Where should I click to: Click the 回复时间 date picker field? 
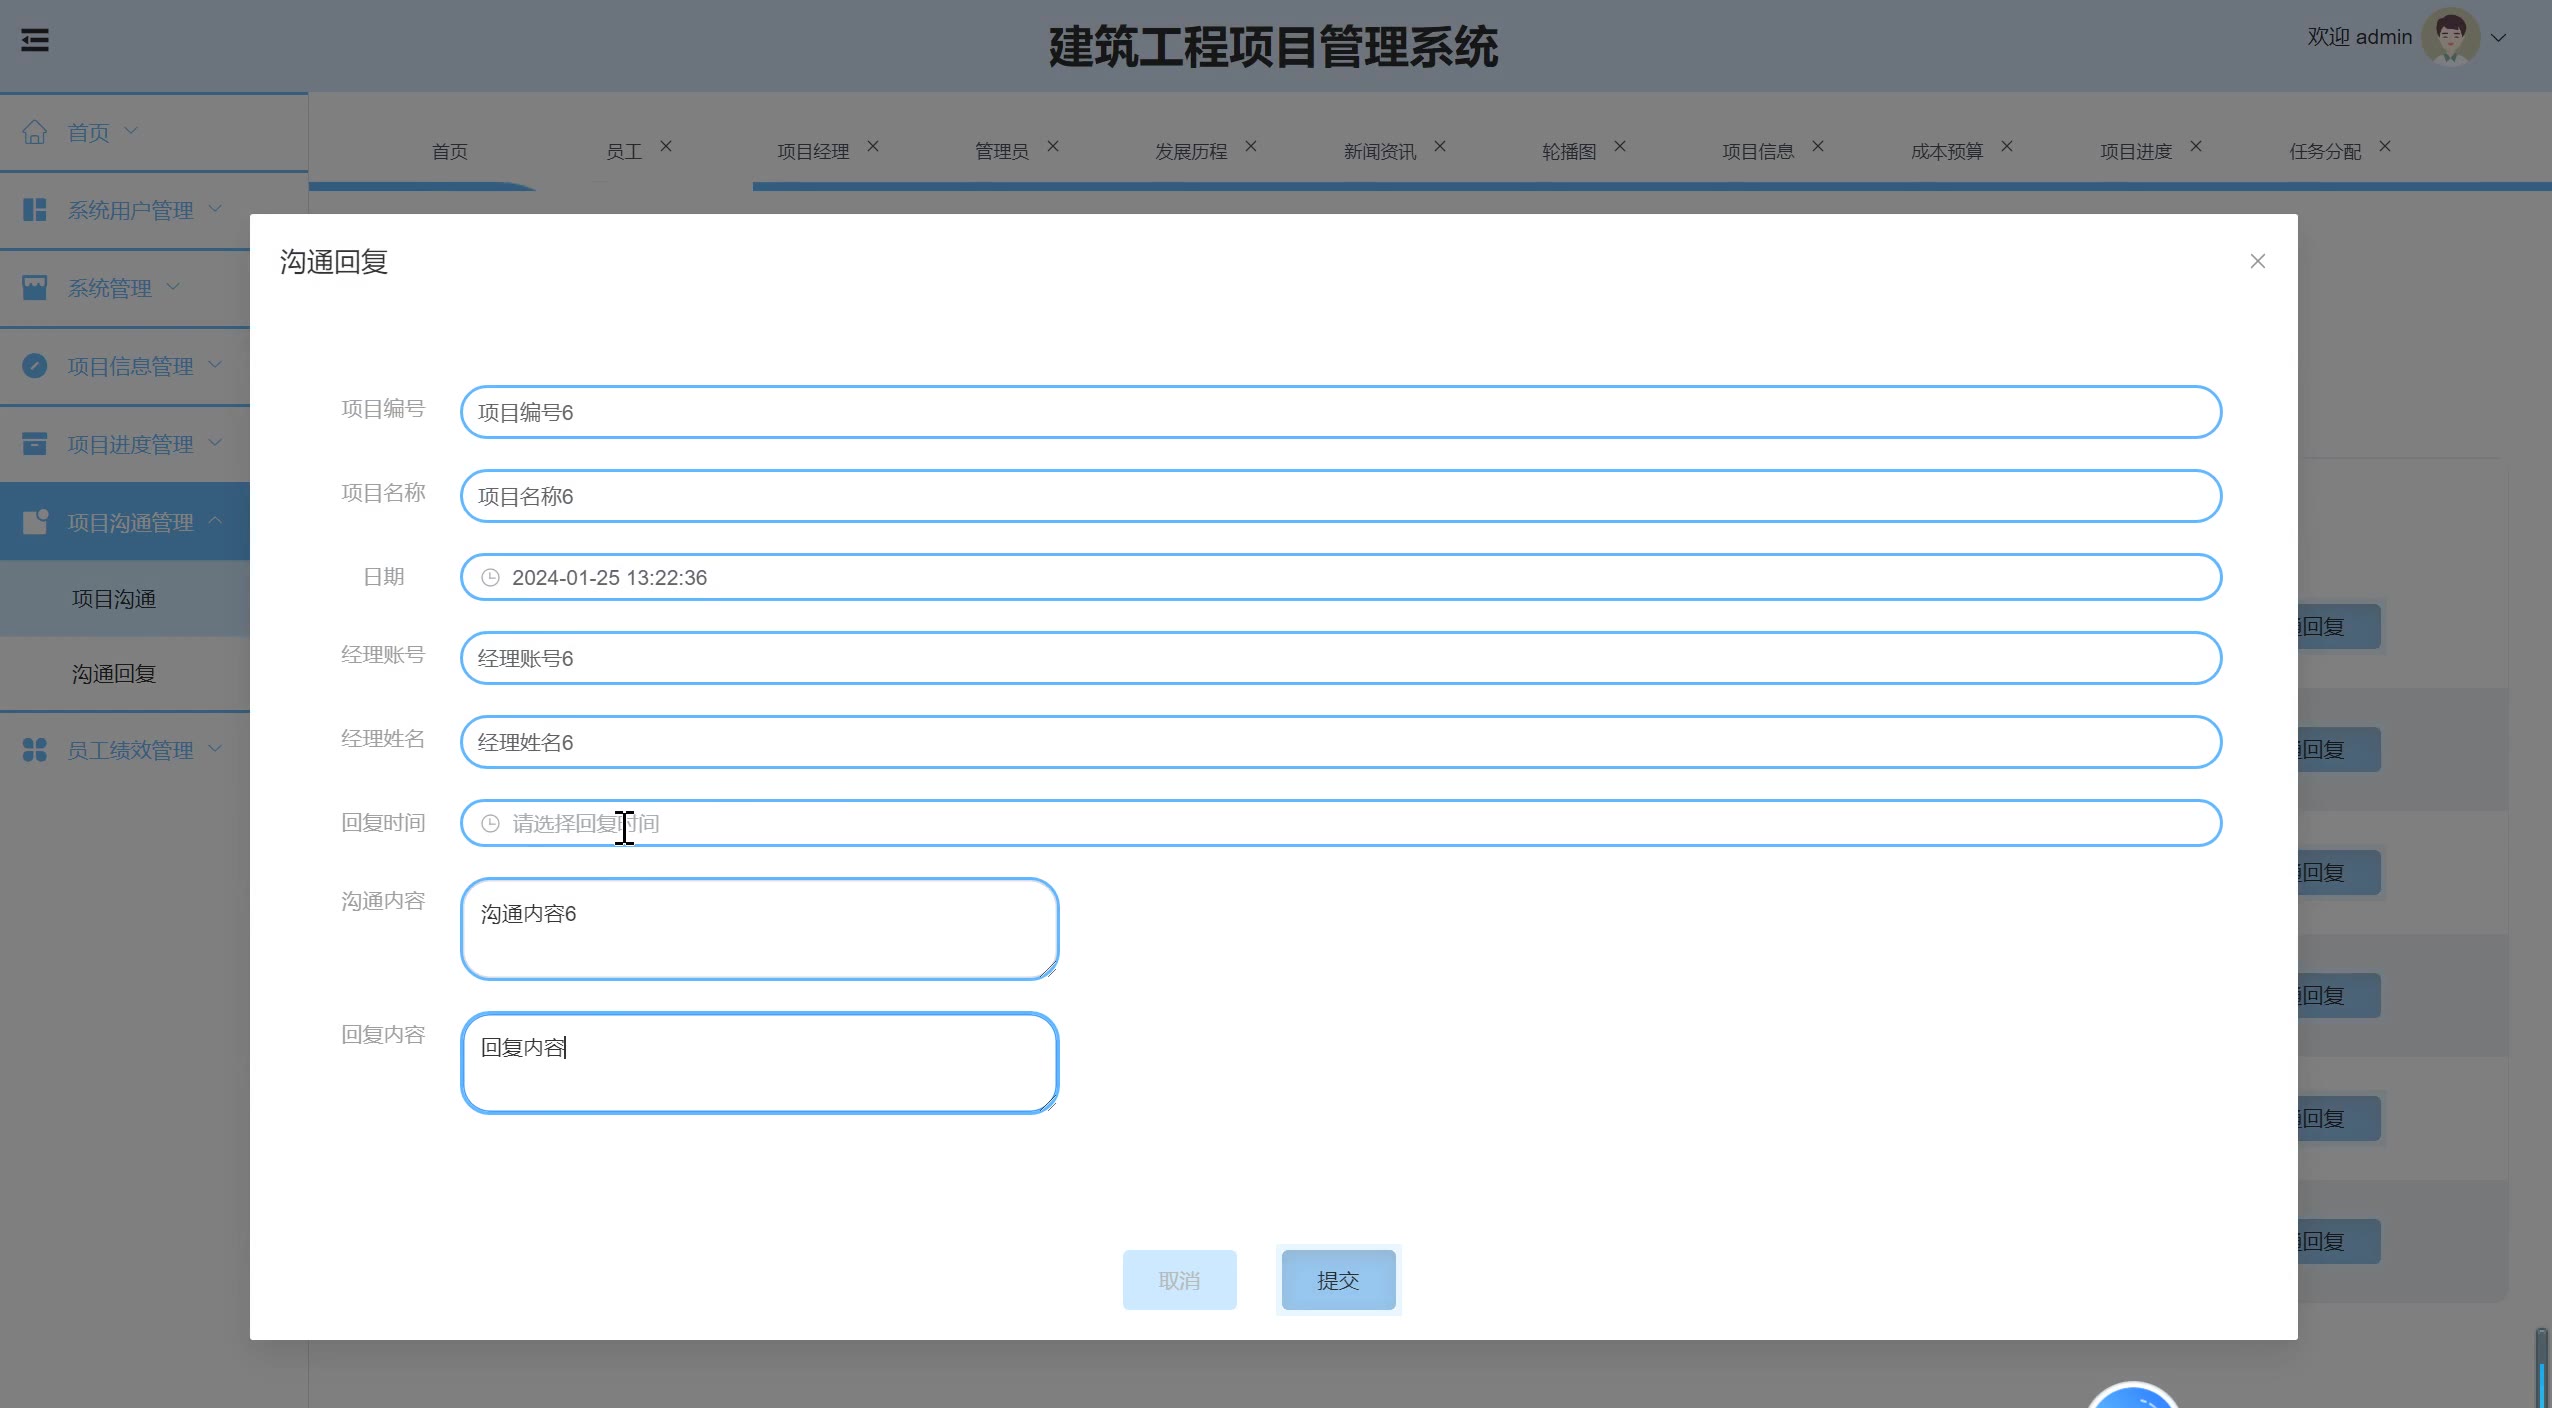pyautogui.click(x=1340, y=824)
